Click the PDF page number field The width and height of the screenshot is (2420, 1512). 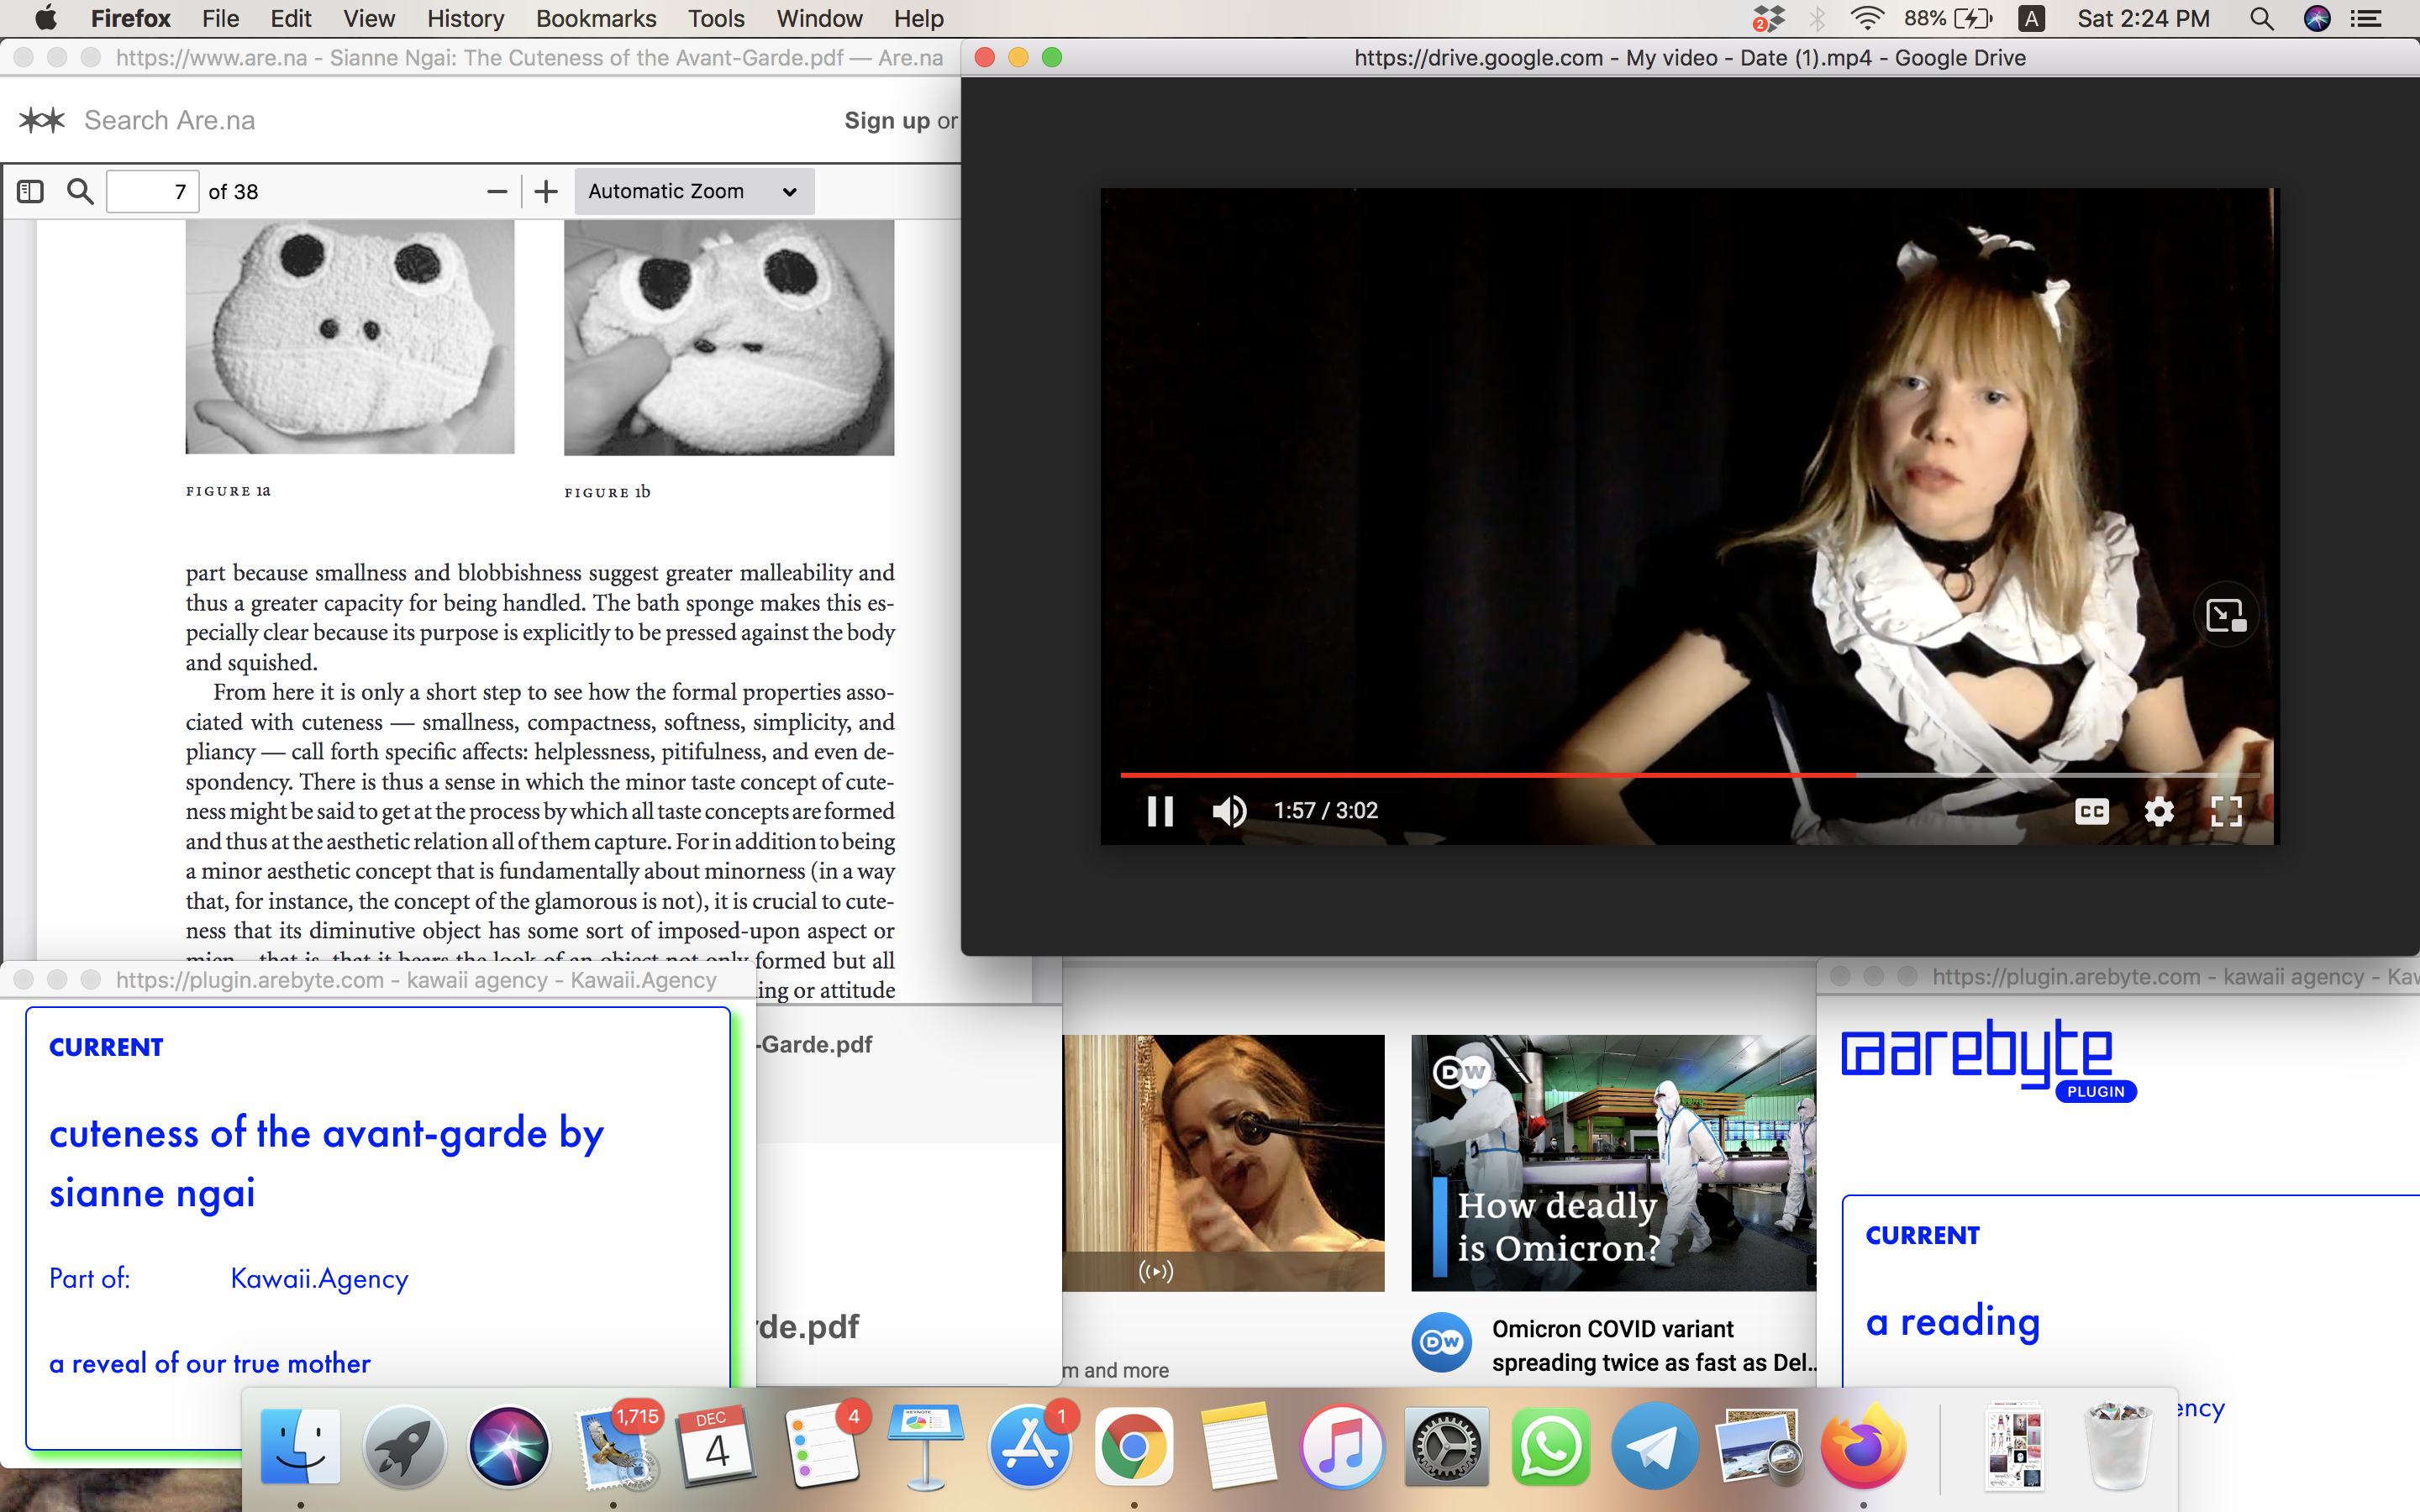(x=152, y=191)
